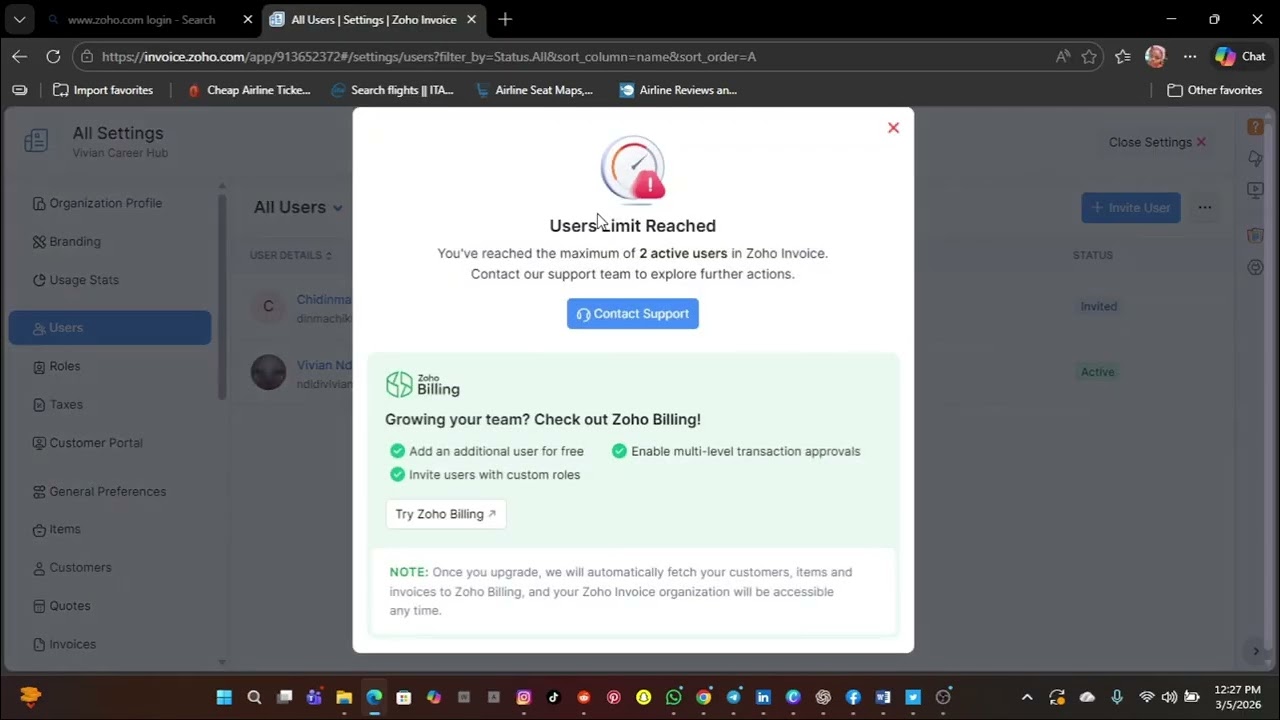Click the All Settings organization icon
This screenshot has width=1280, height=720.
(36, 141)
